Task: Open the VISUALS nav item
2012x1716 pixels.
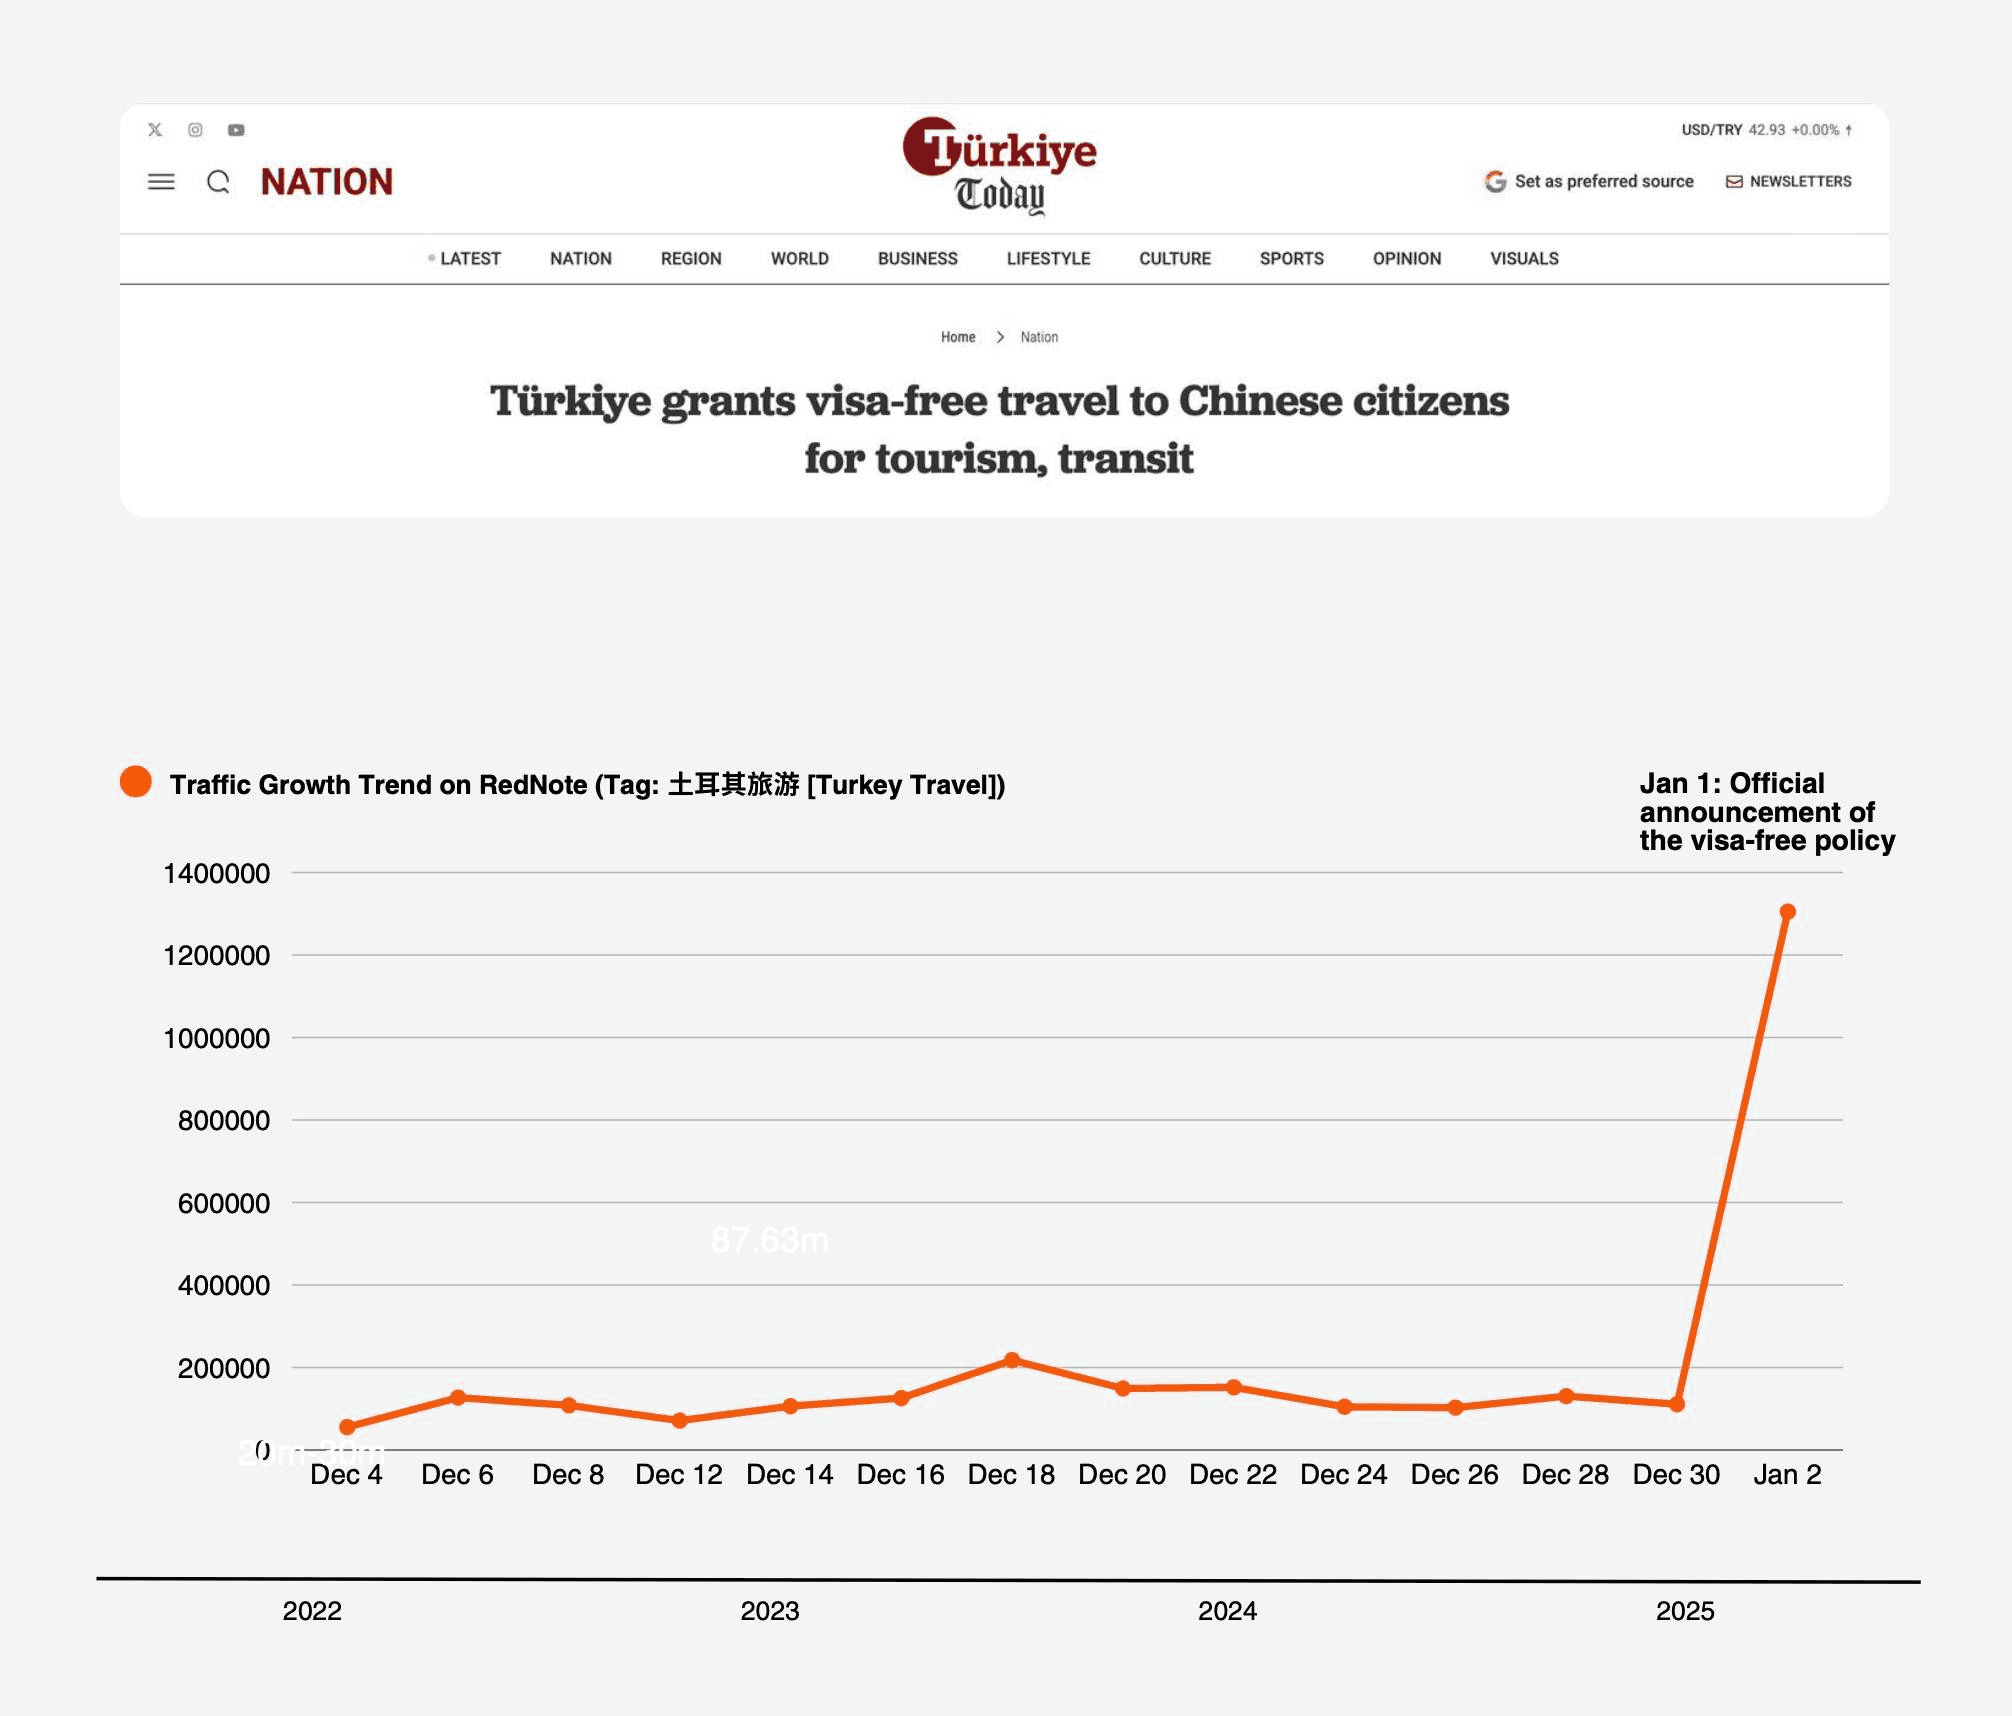Action: coord(1523,258)
